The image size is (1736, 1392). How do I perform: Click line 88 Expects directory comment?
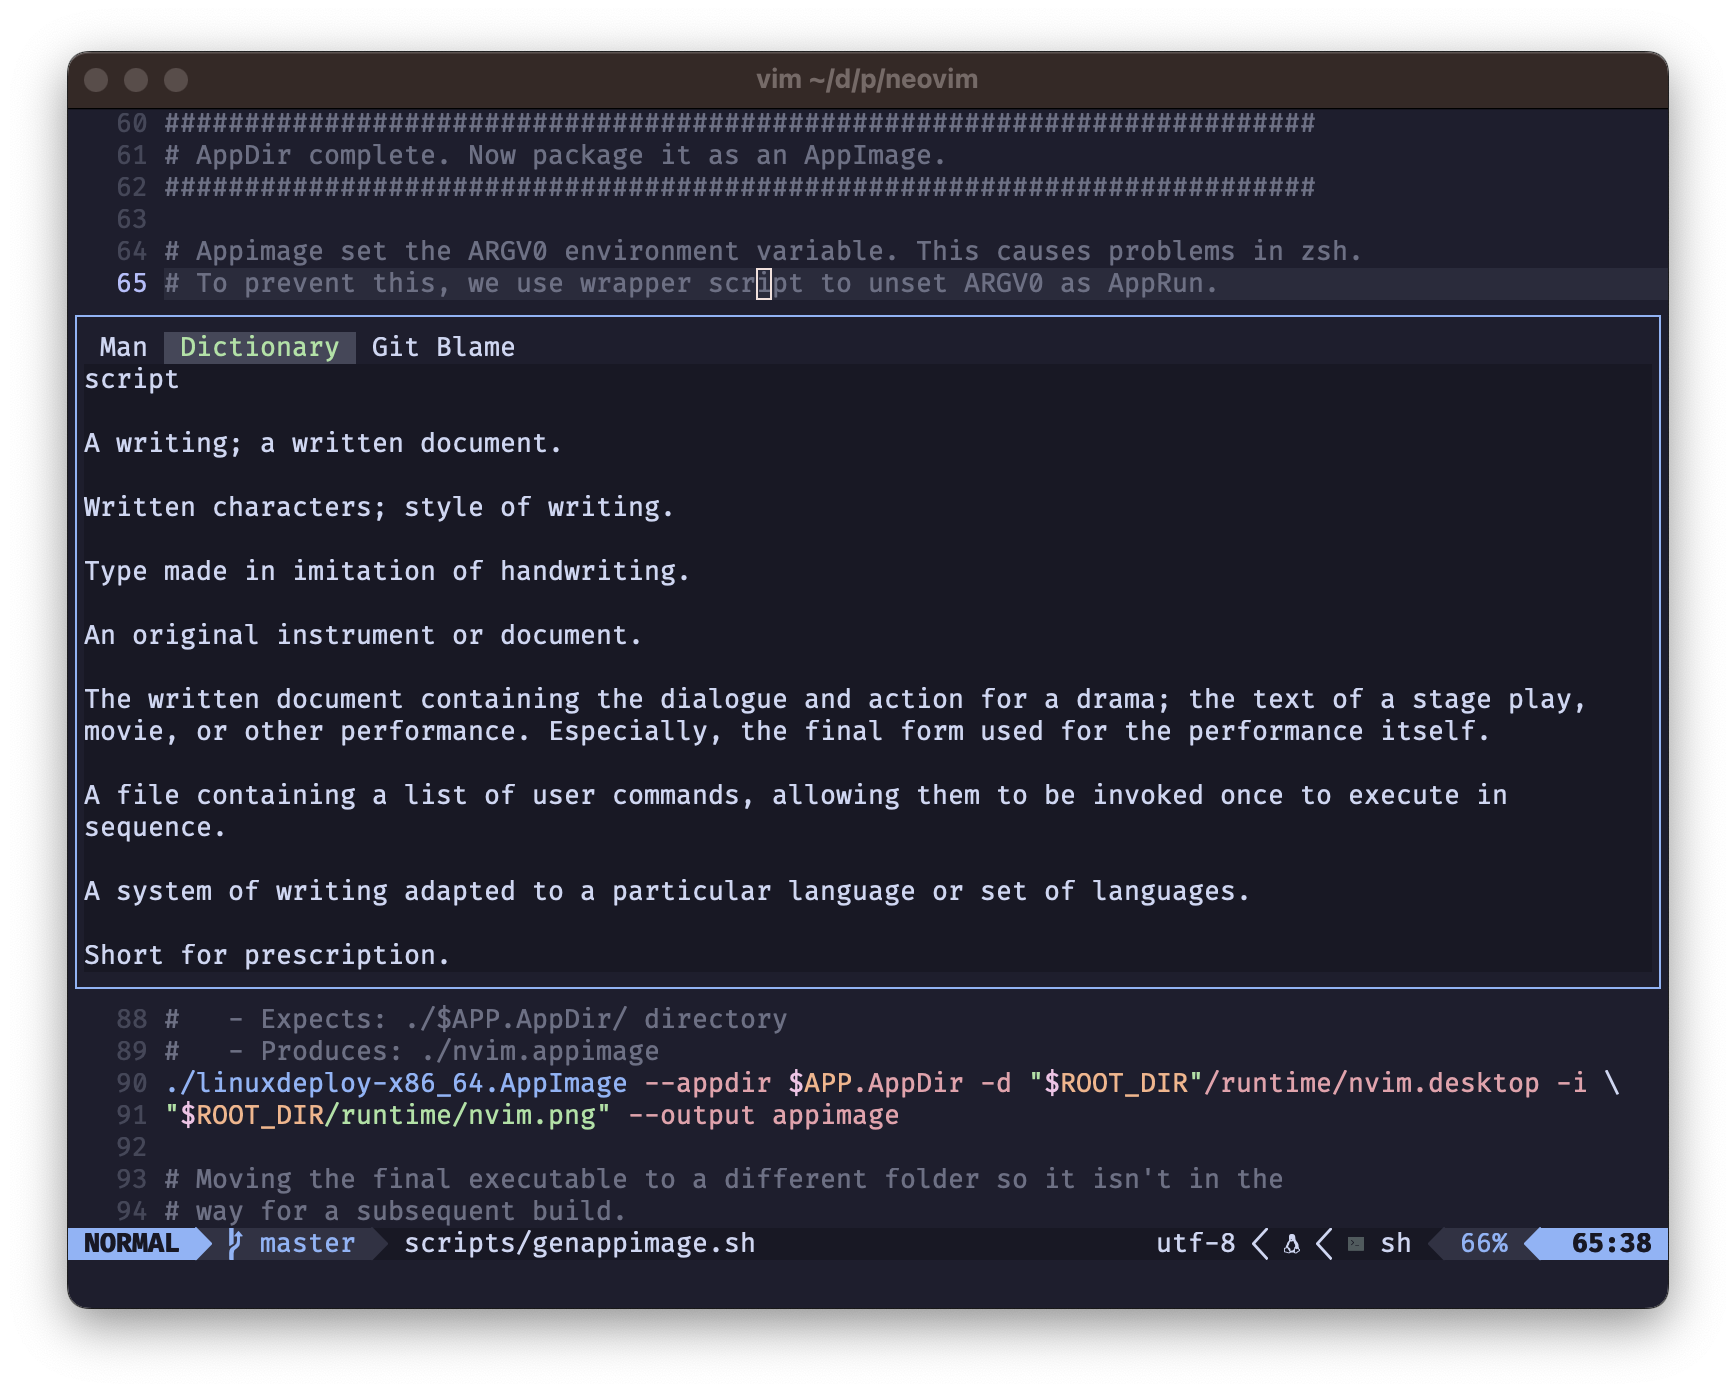[475, 1019]
